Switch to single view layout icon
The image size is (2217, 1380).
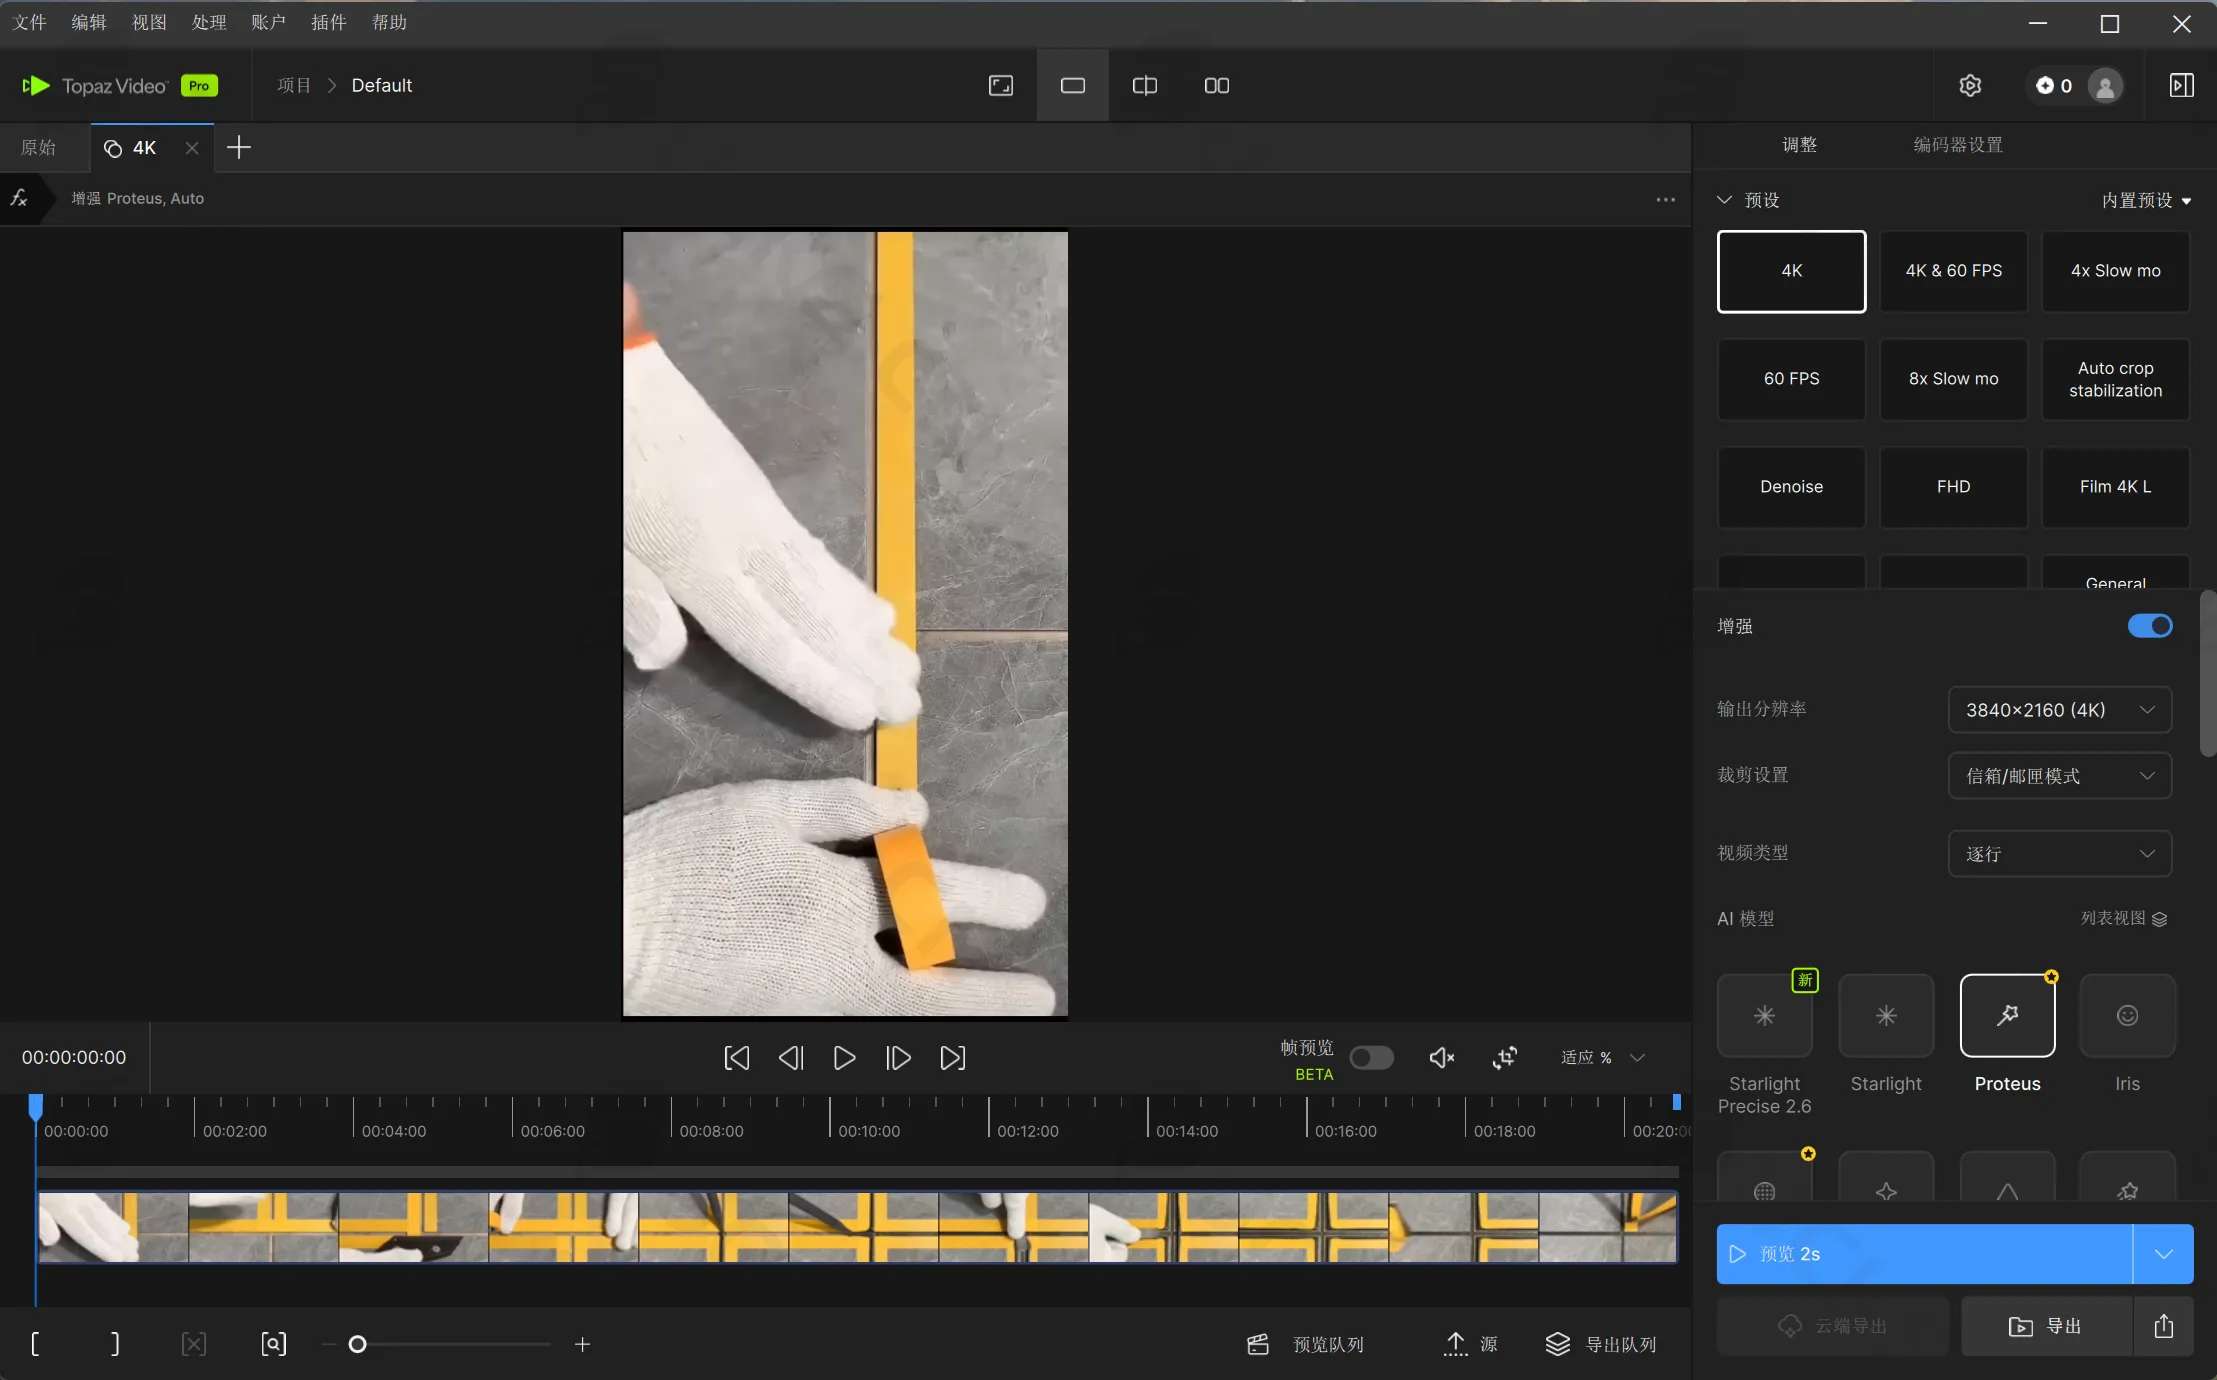pos(1072,86)
